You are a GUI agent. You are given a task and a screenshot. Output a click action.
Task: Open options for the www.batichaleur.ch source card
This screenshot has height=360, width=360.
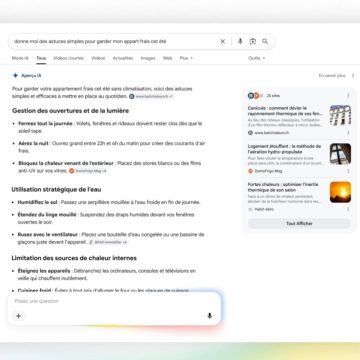click(x=348, y=133)
